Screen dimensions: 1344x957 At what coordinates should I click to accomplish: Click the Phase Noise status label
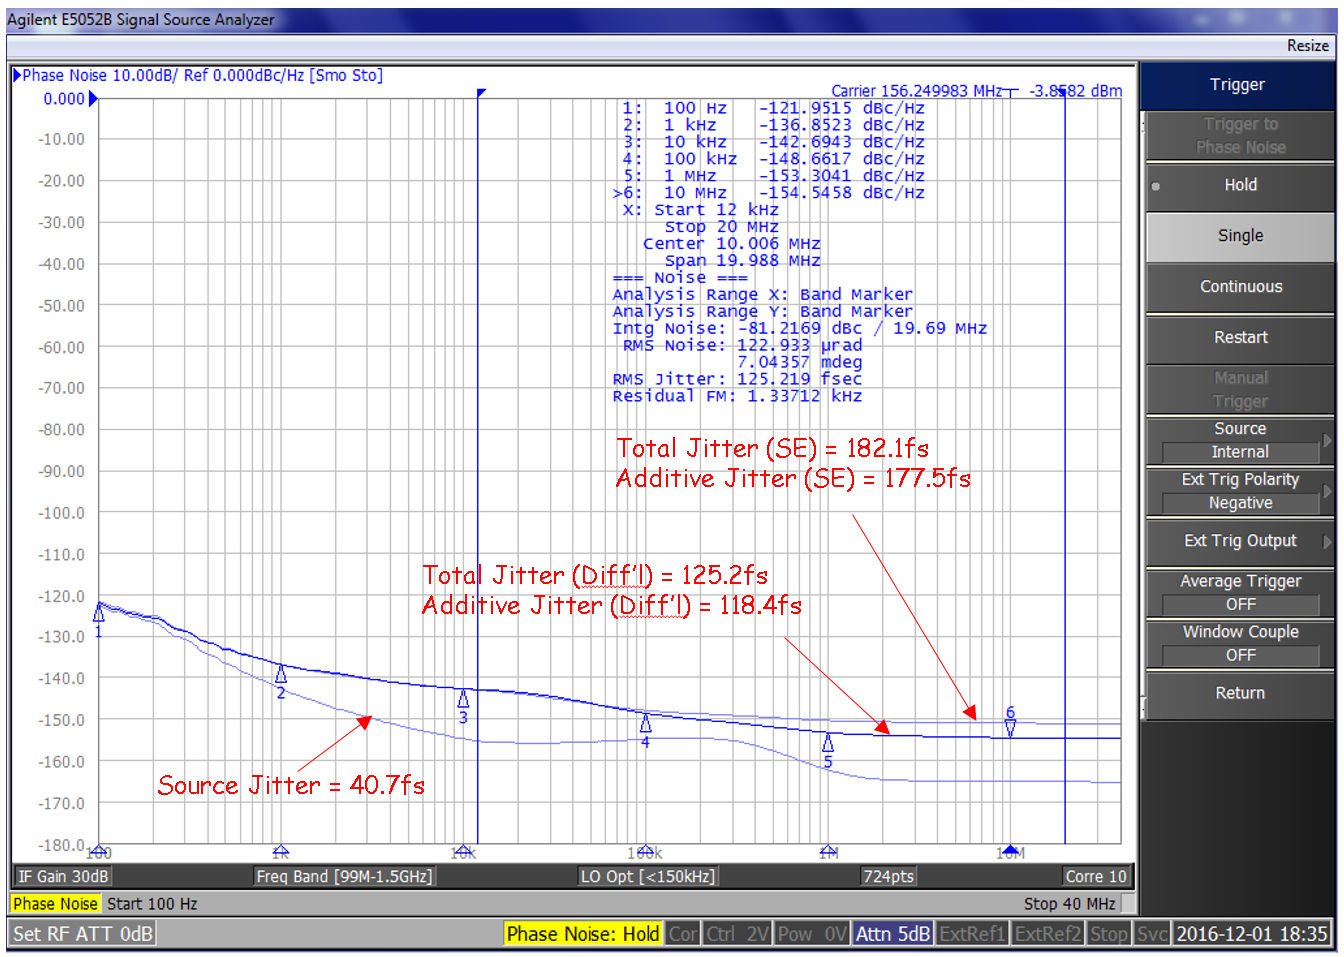pos(55,904)
